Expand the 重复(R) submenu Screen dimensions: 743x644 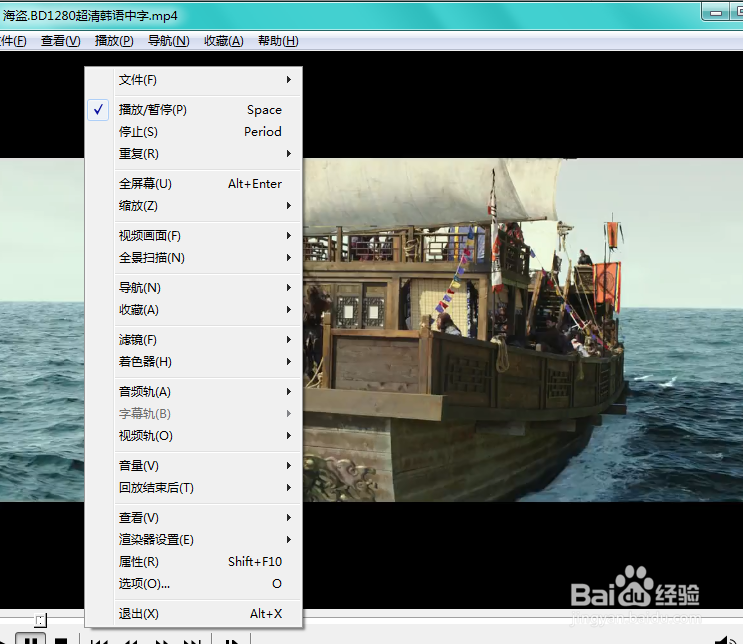point(193,154)
